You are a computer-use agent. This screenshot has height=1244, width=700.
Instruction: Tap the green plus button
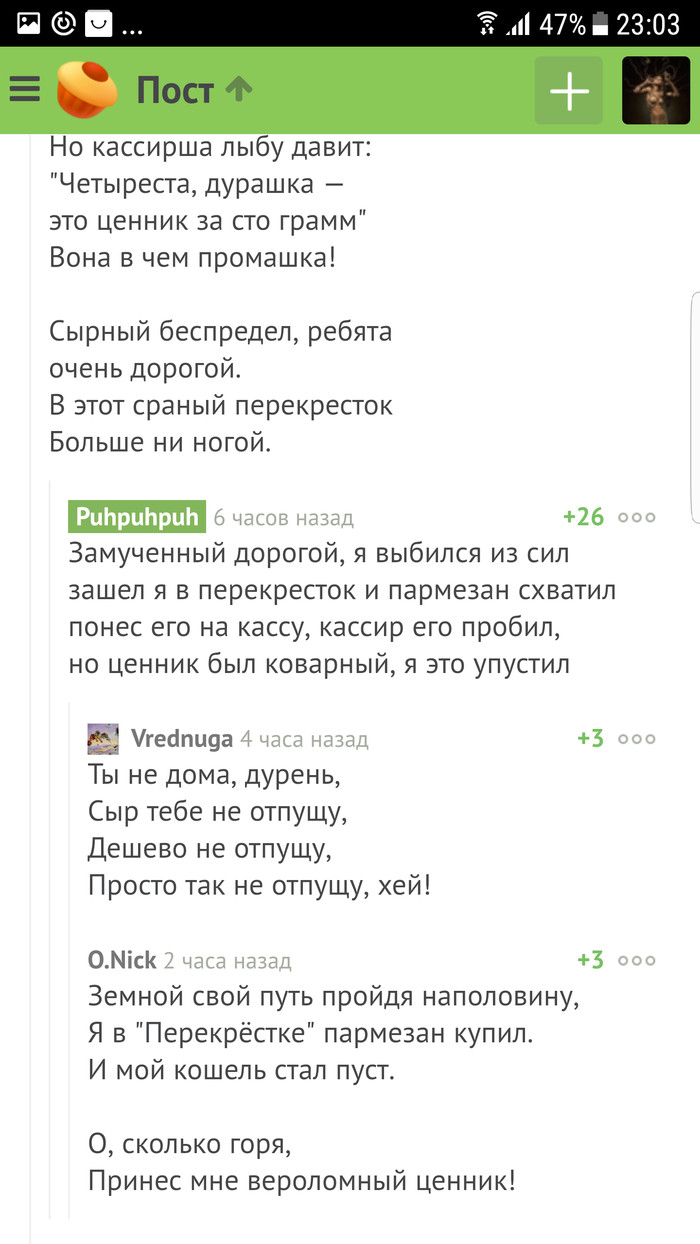569,91
